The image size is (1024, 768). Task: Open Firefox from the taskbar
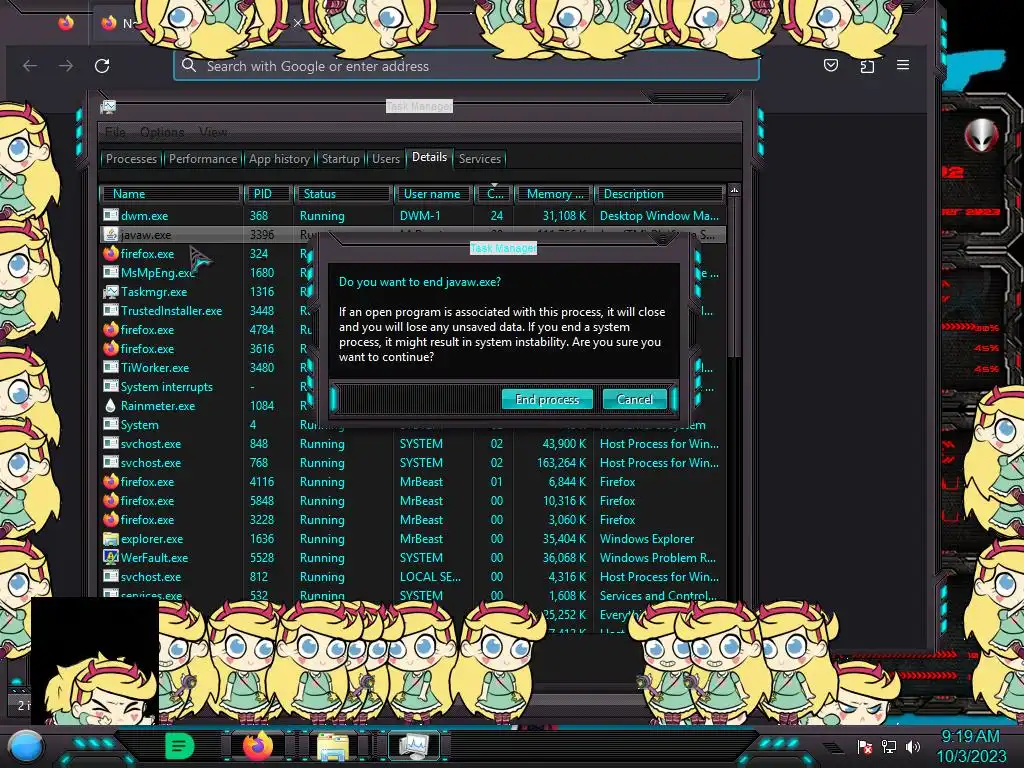point(258,746)
